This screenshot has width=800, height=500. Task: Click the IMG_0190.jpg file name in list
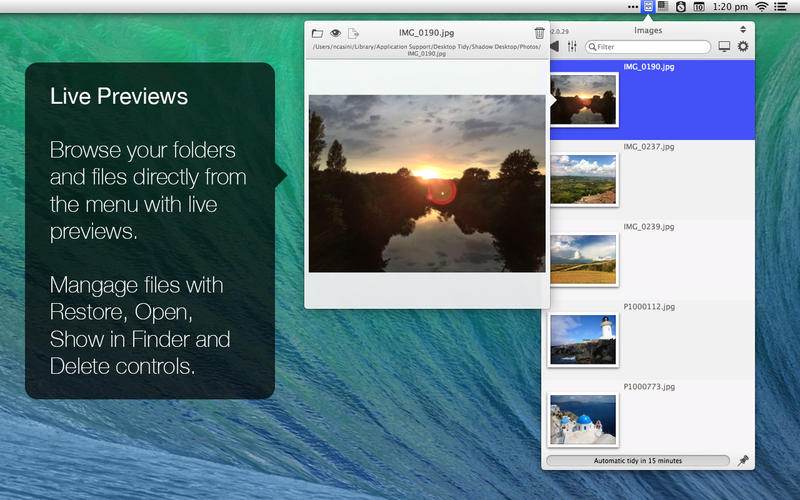[x=648, y=66]
